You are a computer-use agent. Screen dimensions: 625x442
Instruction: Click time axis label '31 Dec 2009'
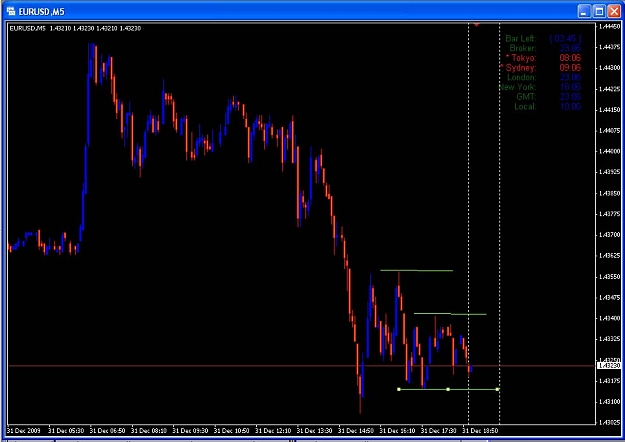[24, 431]
